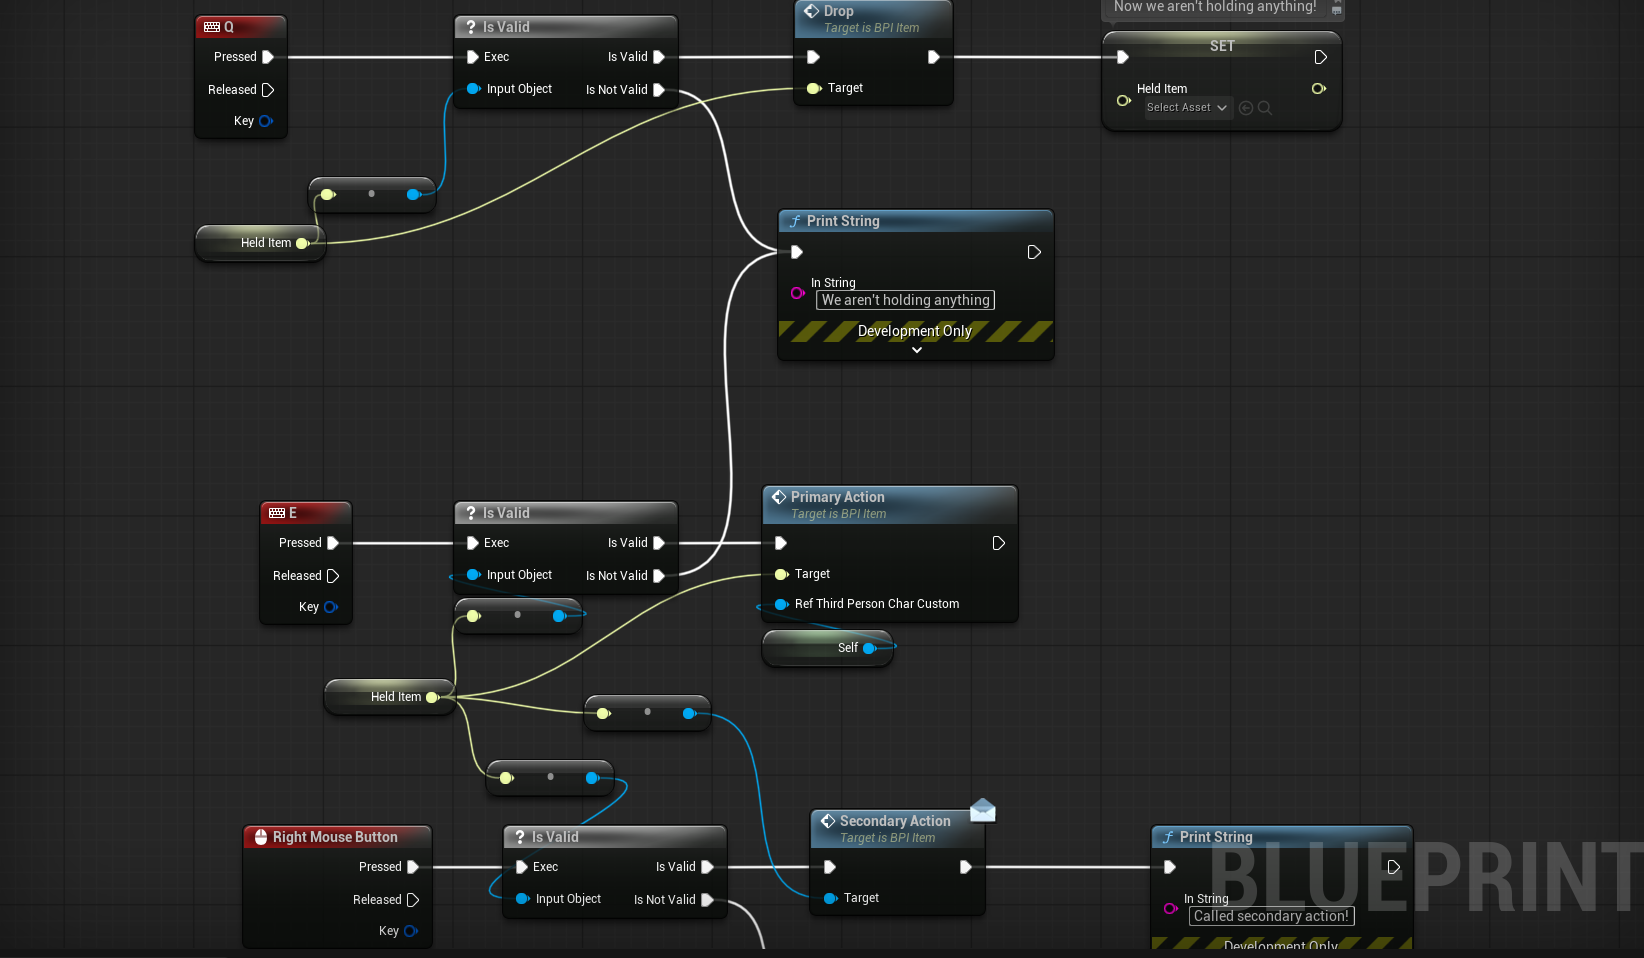
Task: Click the comment text 'Now we aren't holding anything!'
Action: pos(1215,7)
